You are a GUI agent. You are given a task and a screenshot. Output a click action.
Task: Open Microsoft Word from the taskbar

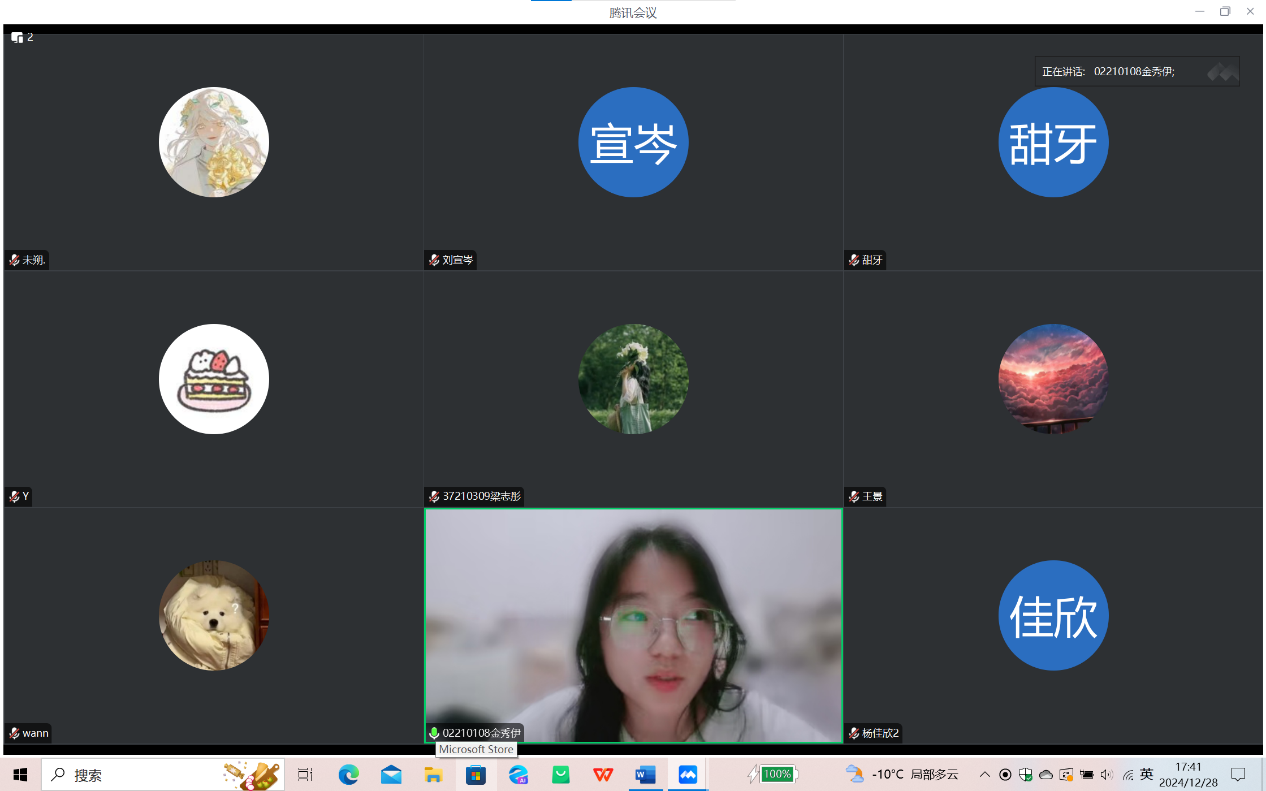pyautogui.click(x=645, y=775)
